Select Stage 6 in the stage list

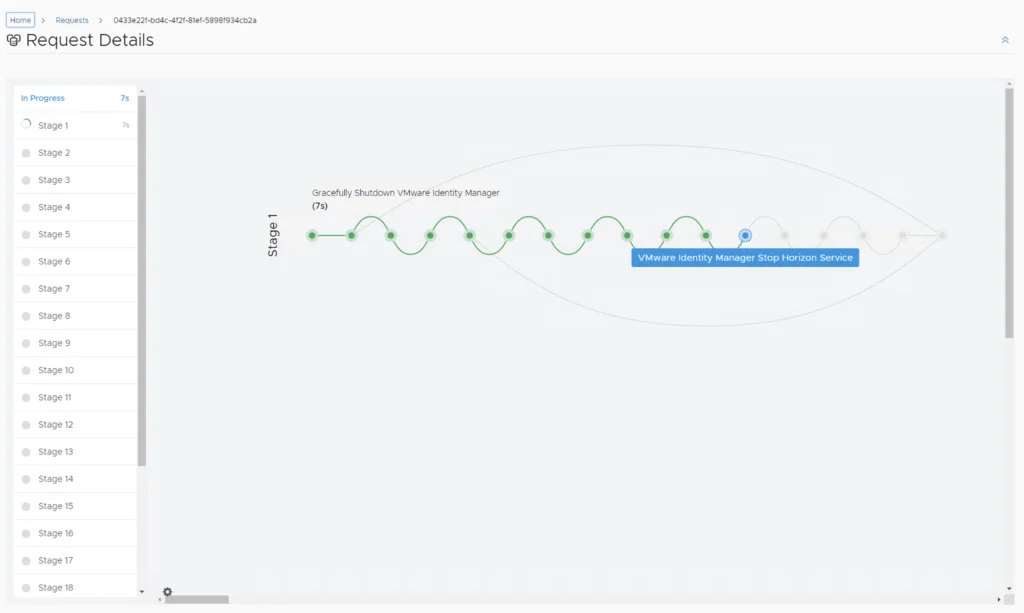pos(75,262)
